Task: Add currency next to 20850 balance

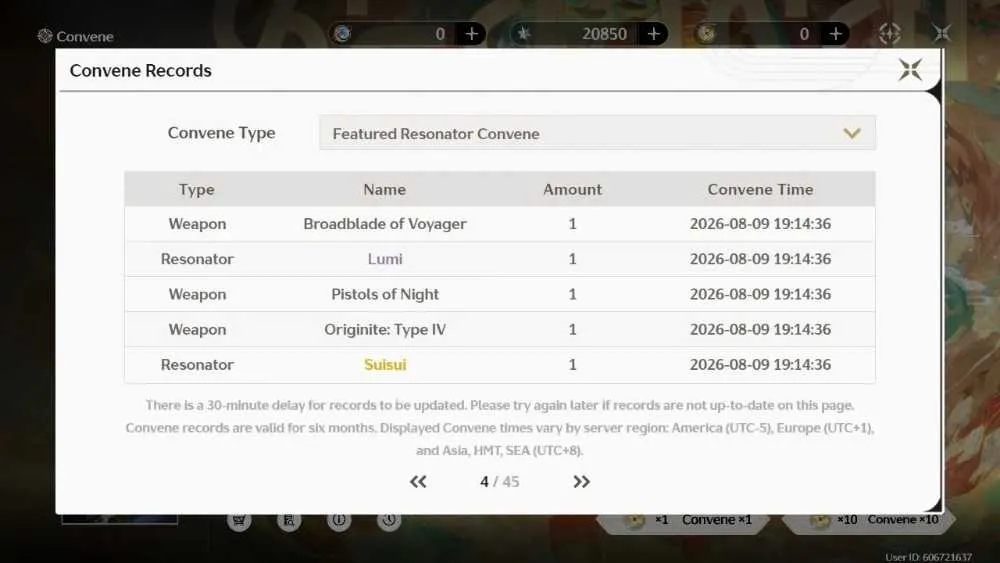Action: tap(654, 34)
